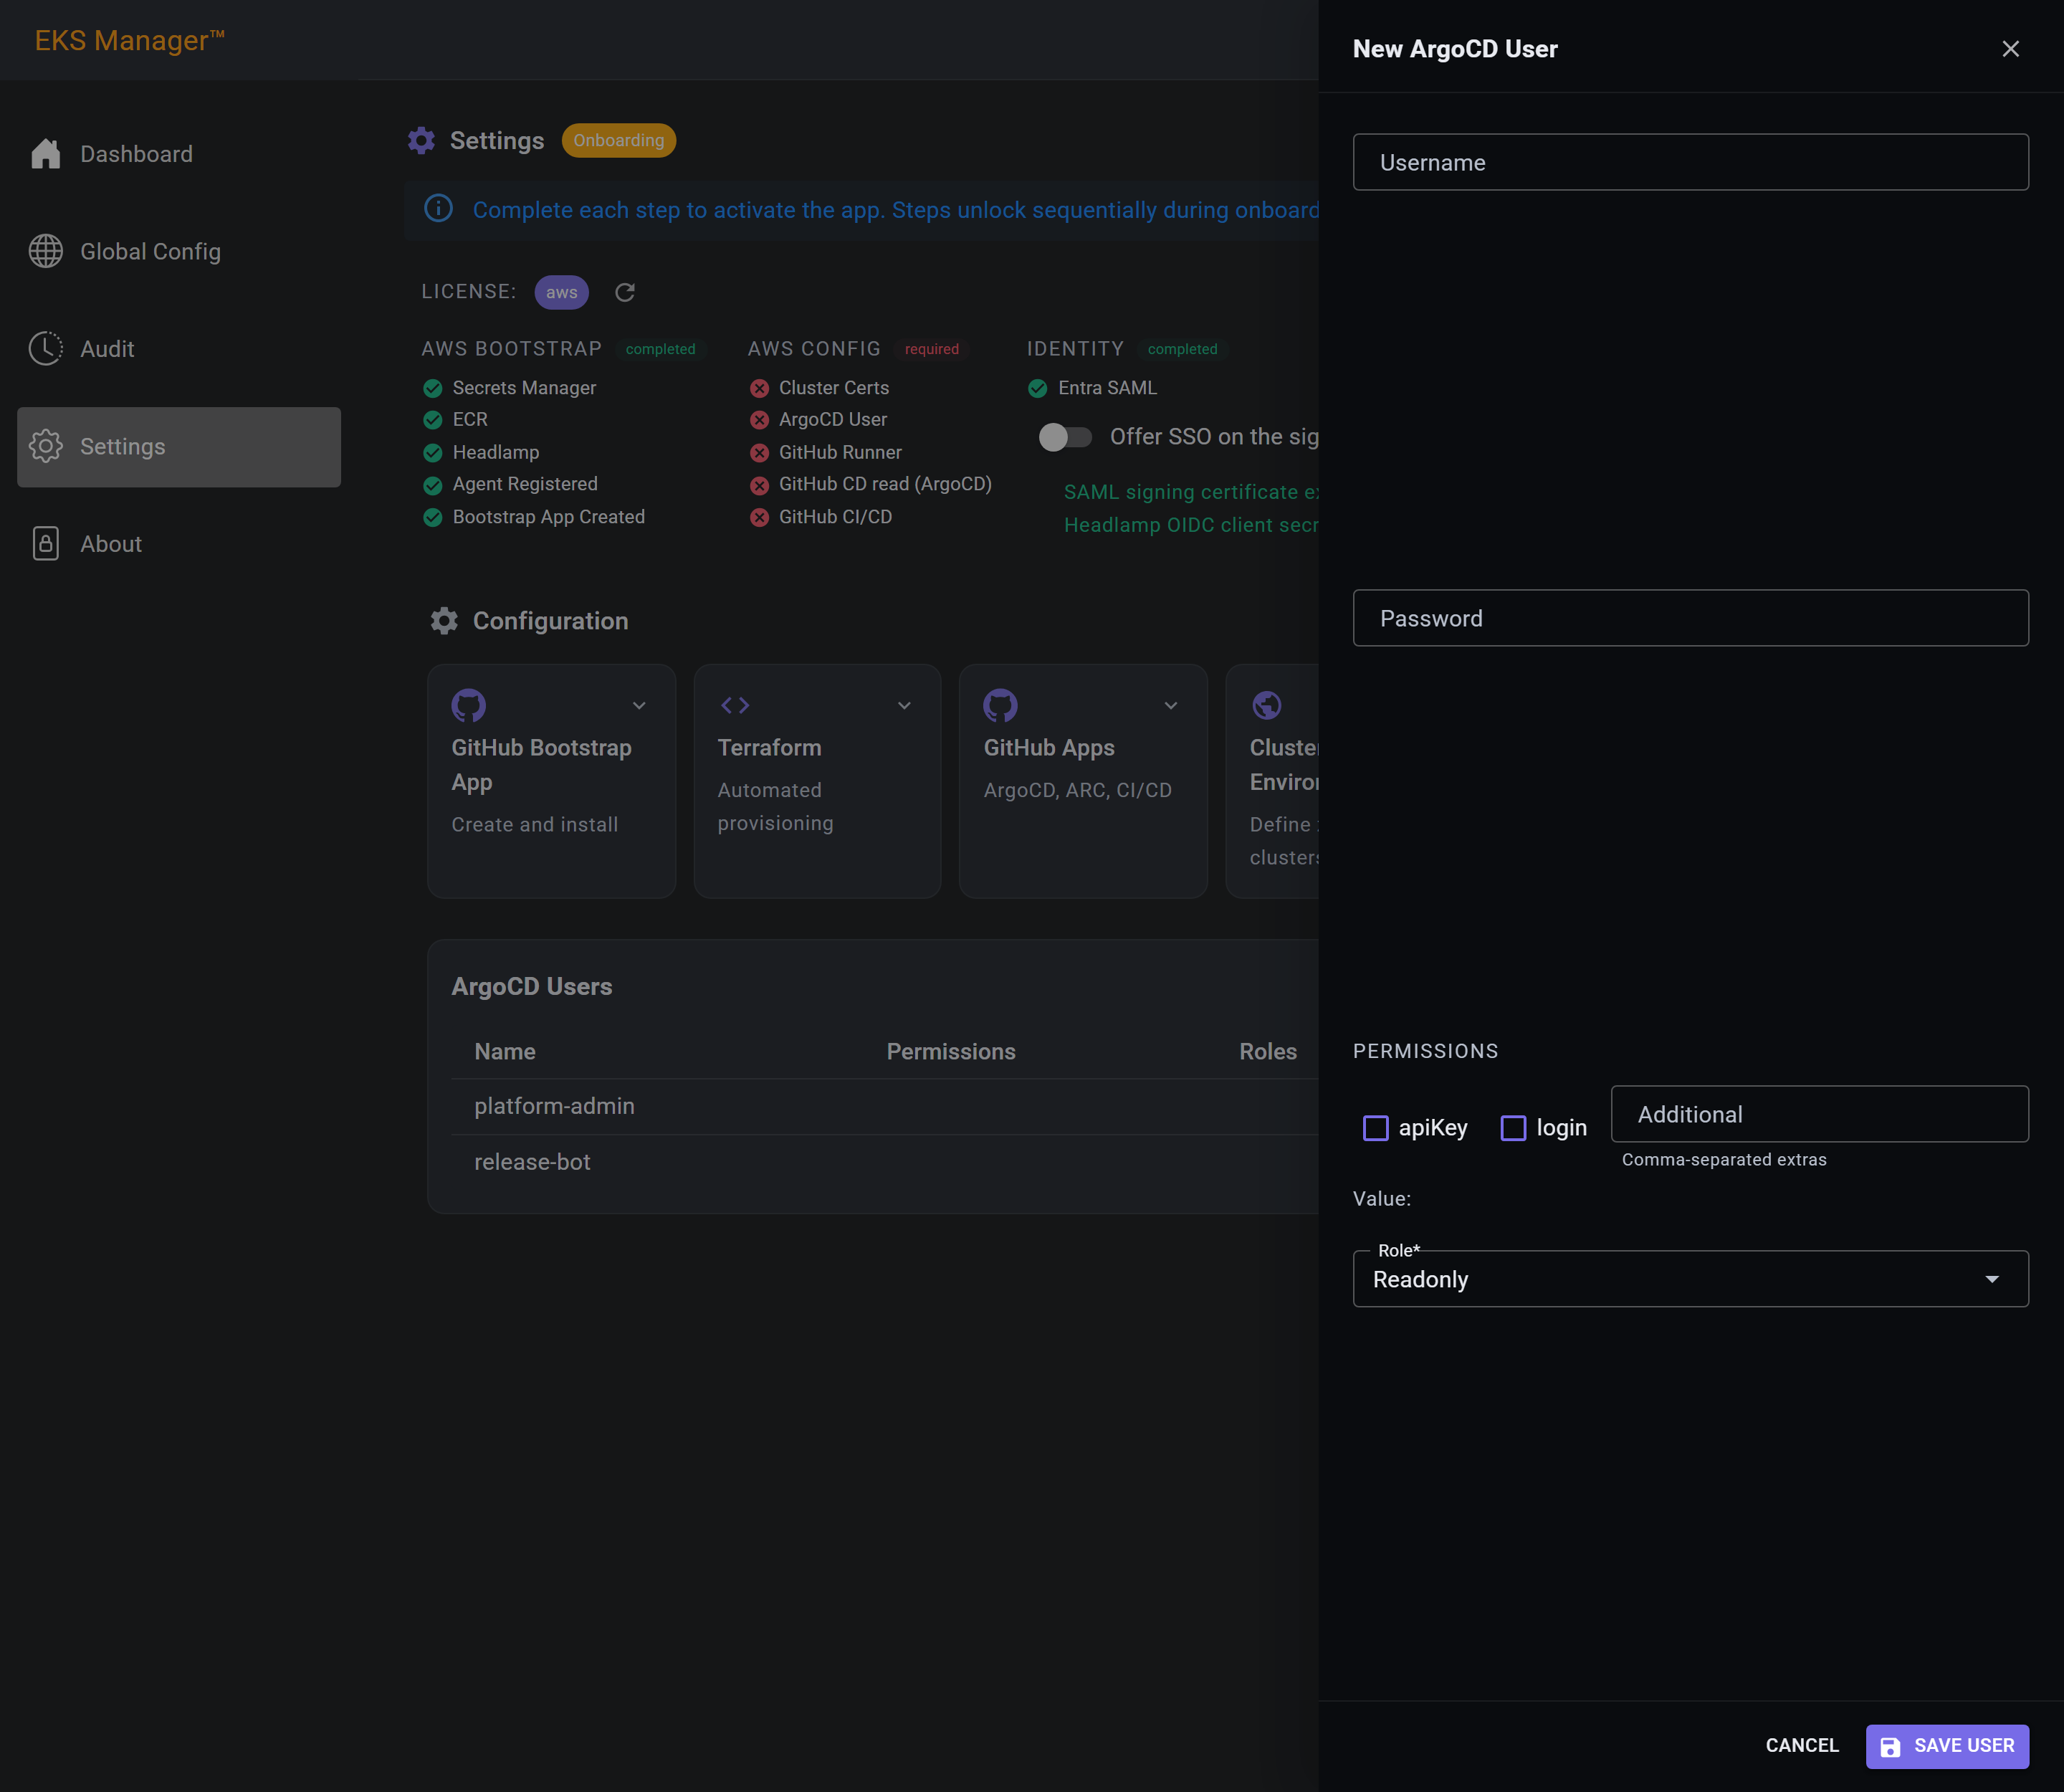Open the Role dropdown showing Readonly
The image size is (2064, 1792).
coord(1690,1279)
